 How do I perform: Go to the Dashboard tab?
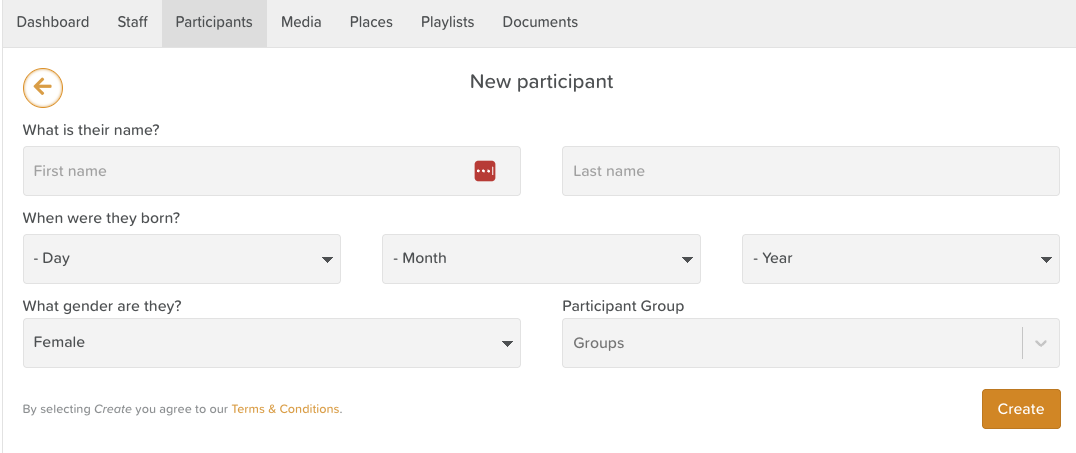pyautogui.click(x=53, y=22)
